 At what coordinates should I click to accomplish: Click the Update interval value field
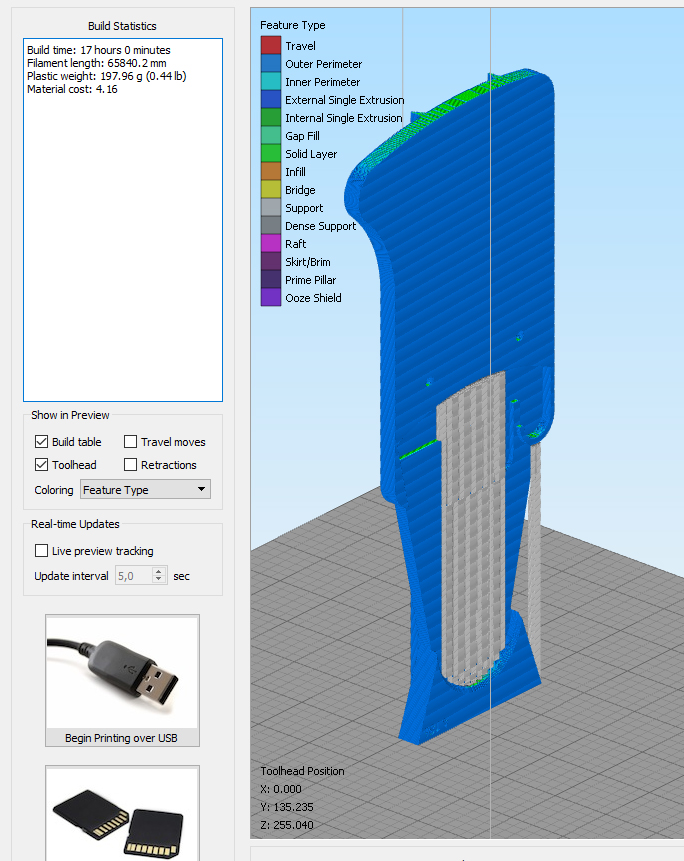(133, 575)
